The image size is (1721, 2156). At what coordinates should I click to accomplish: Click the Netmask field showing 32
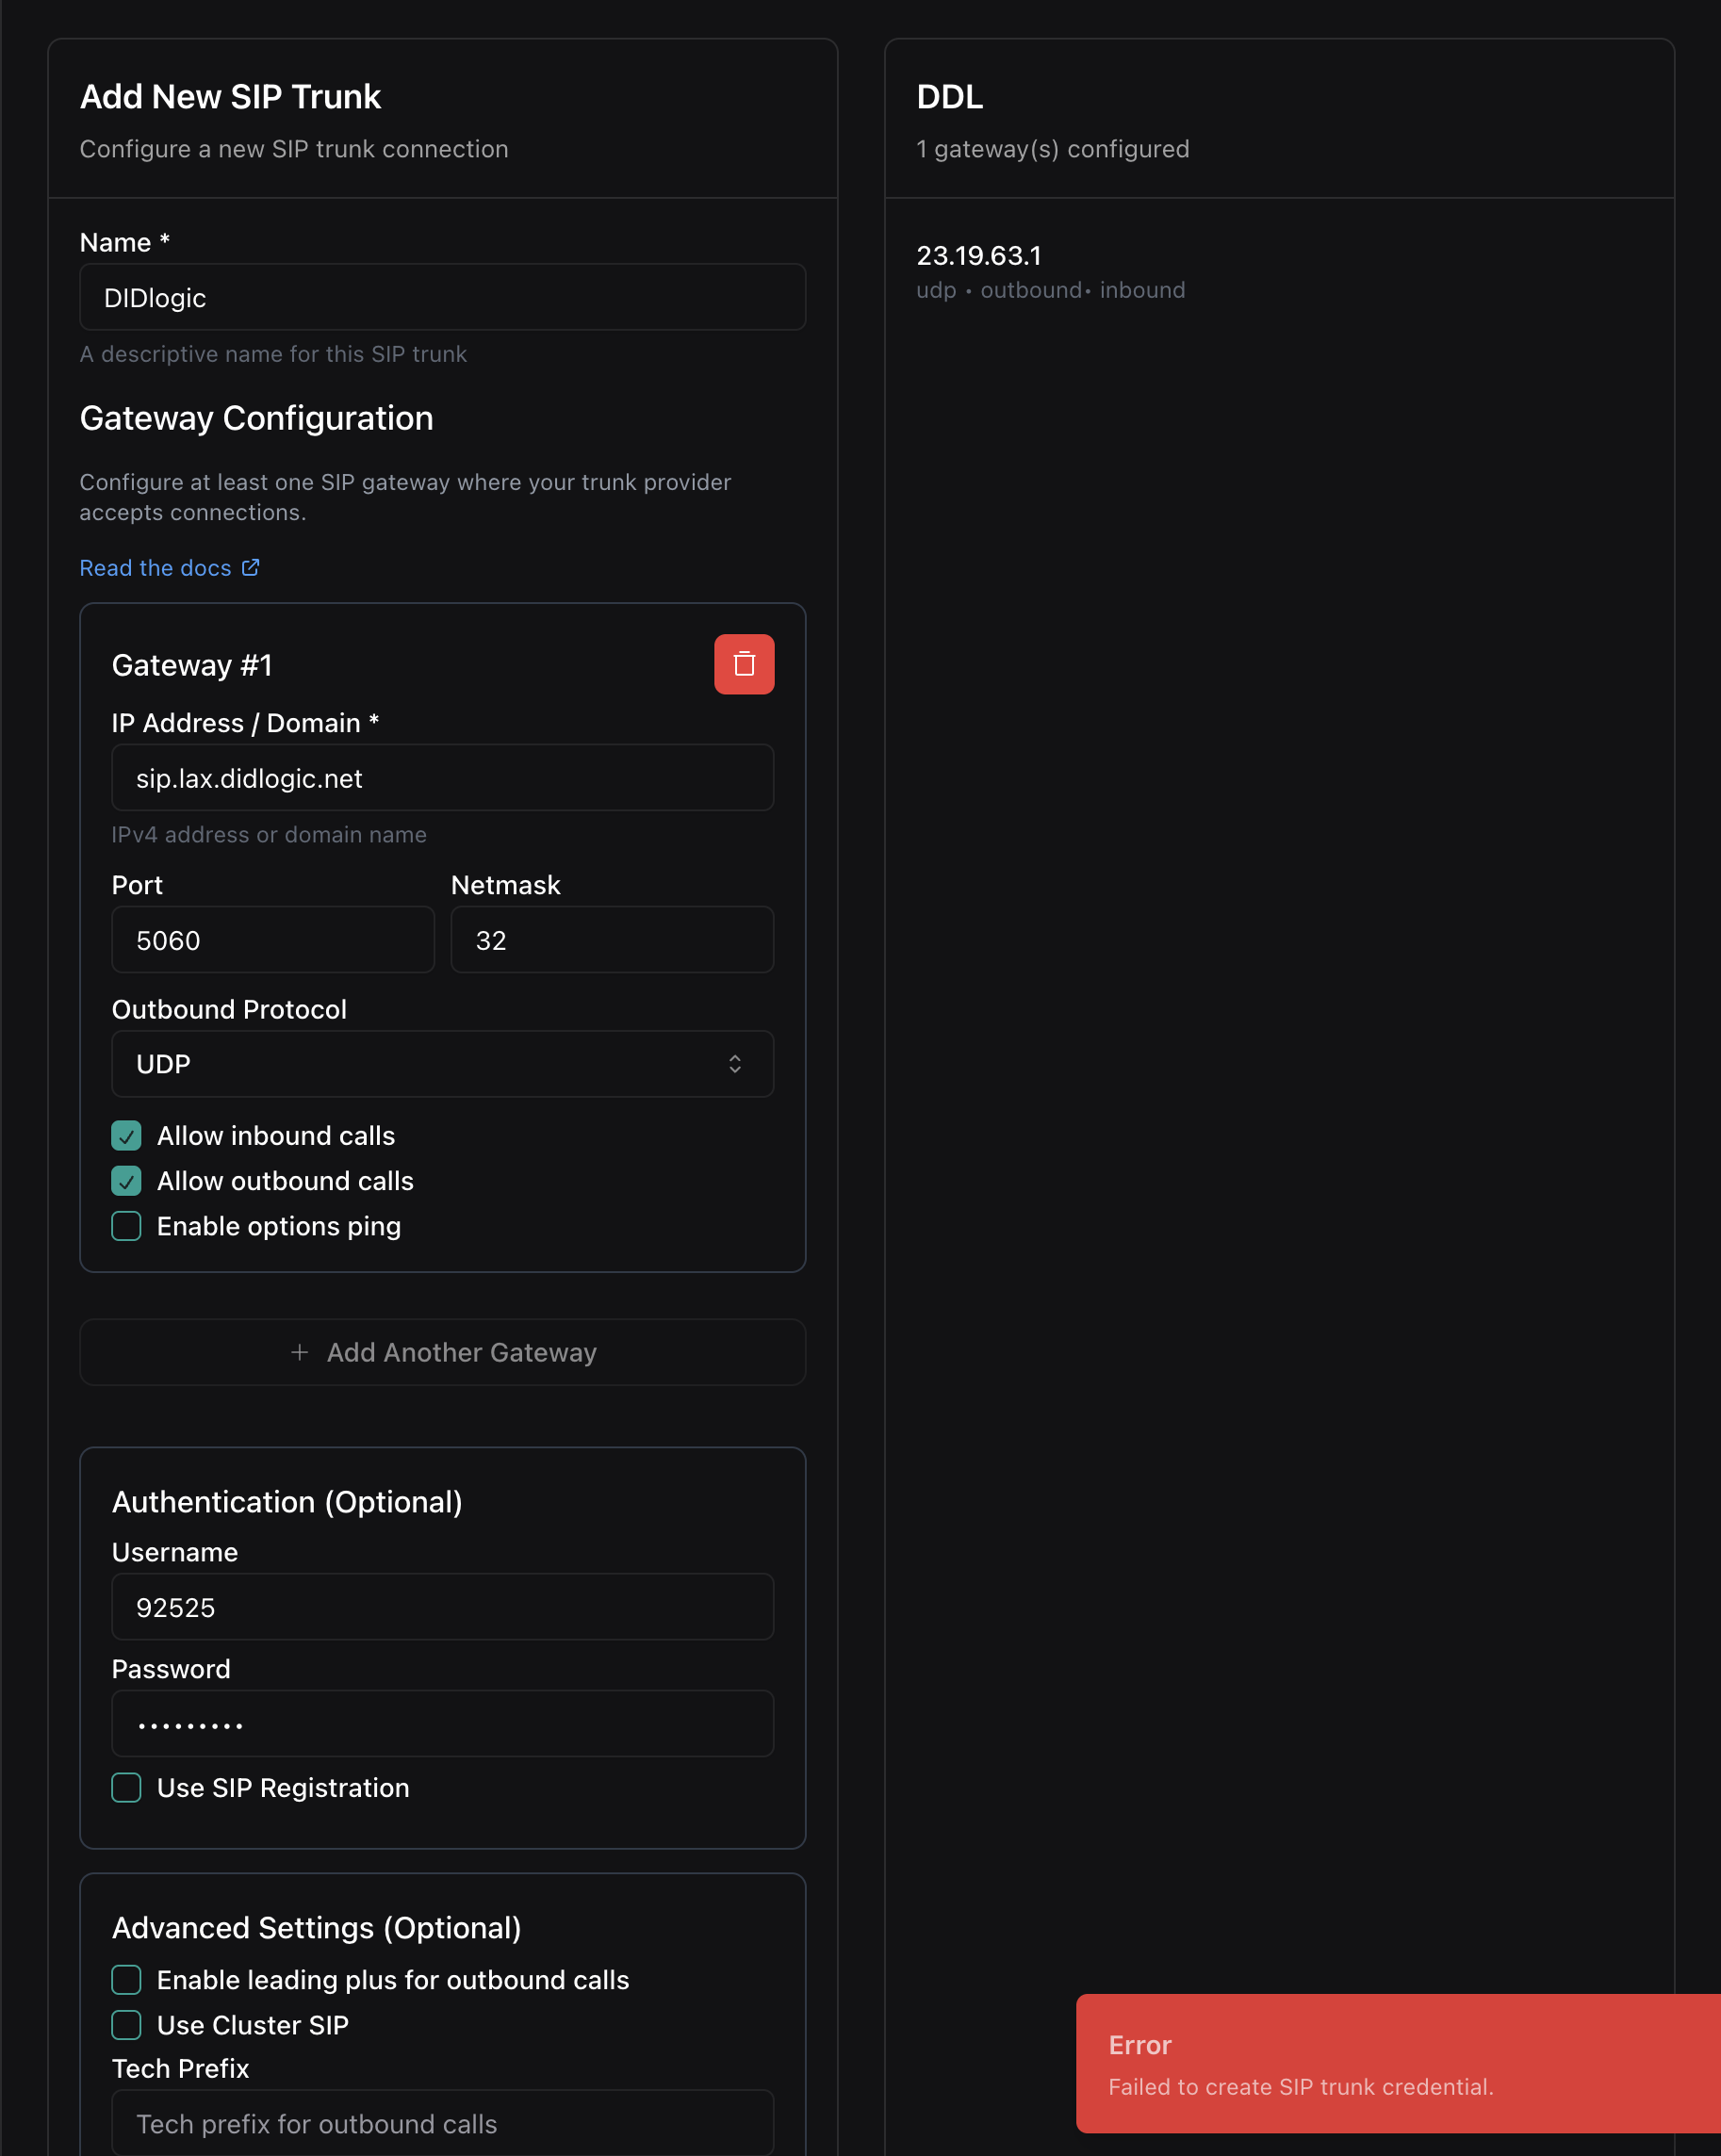click(x=611, y=939)
